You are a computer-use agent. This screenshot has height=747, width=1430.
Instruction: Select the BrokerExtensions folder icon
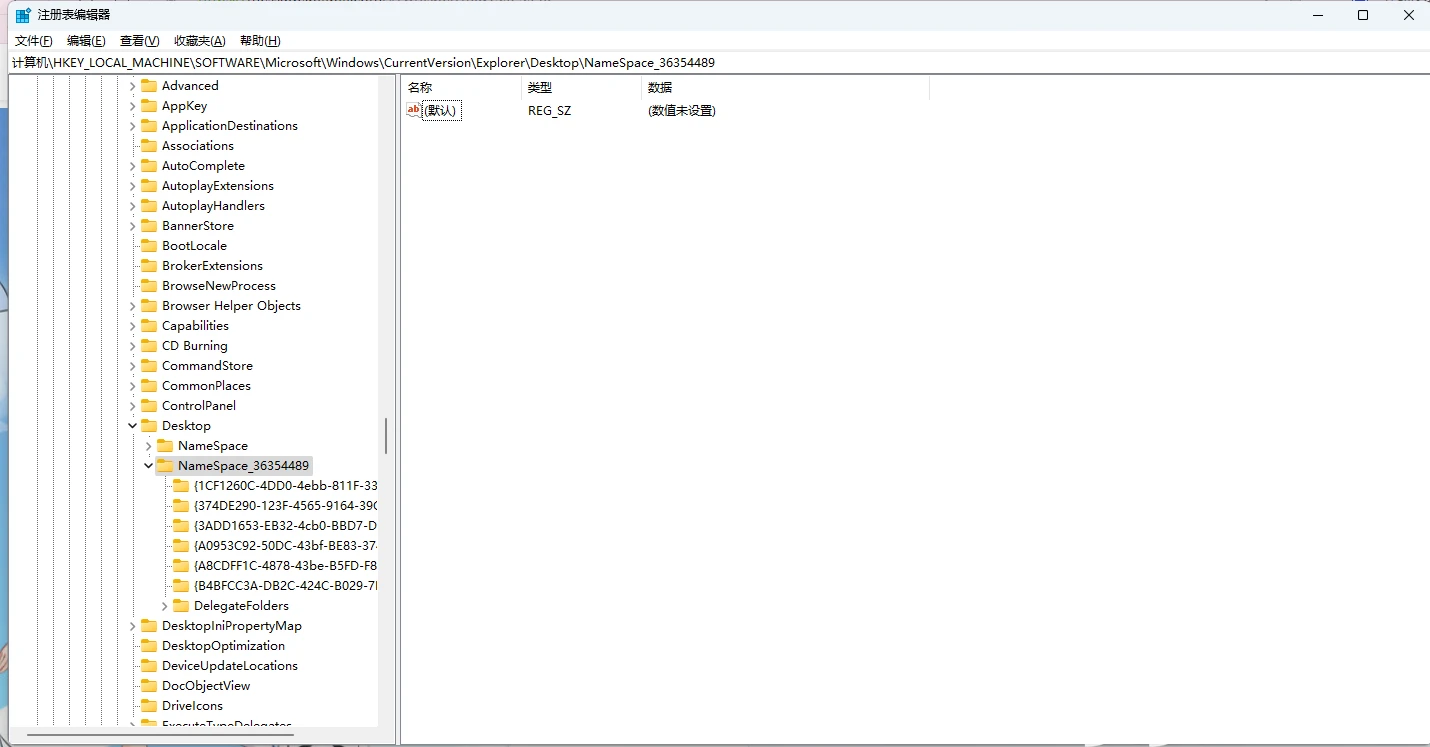pyautogui.click(x=149, y=266)
